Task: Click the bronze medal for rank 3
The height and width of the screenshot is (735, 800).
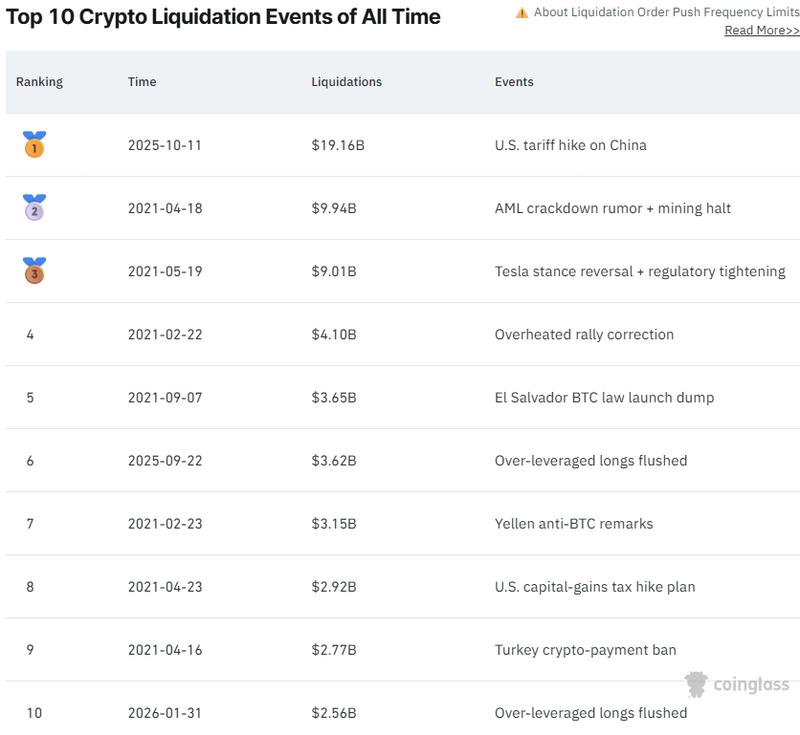Action: [32, 271]
